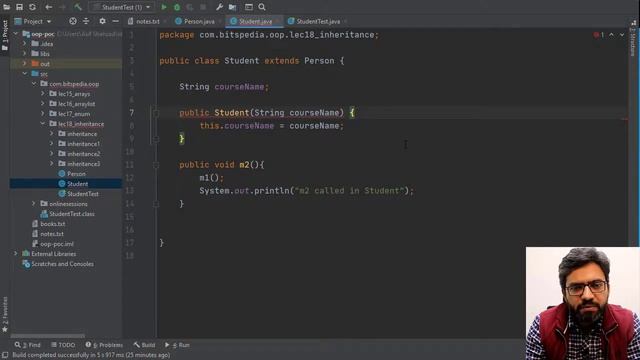
Task: Expand the lec15_arrays package
Action: 43,93
